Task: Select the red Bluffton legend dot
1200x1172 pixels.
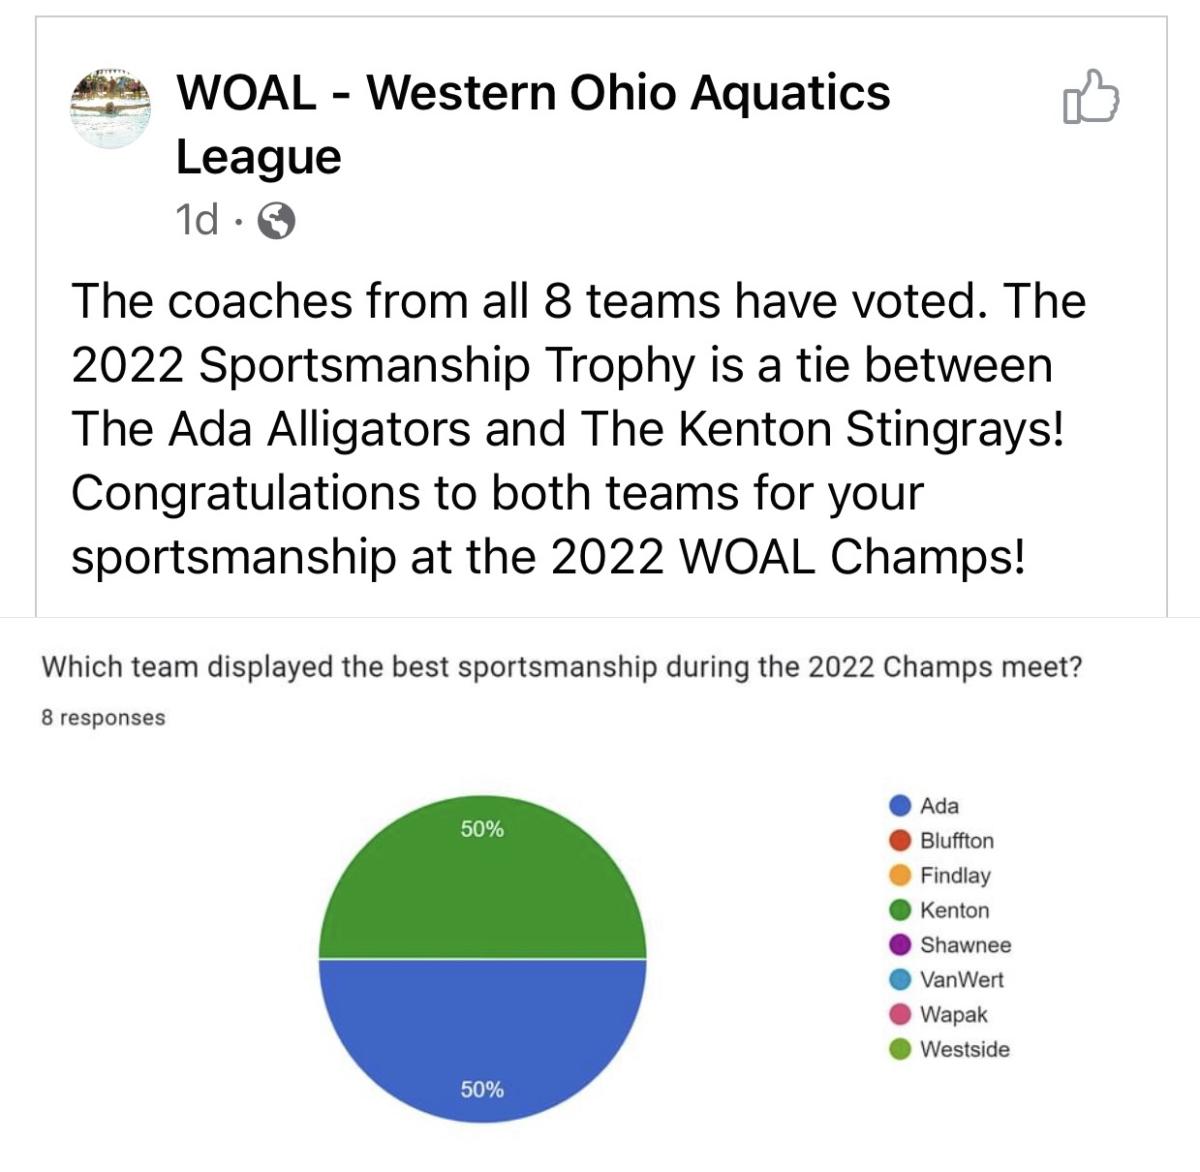Action: (900, 840)
